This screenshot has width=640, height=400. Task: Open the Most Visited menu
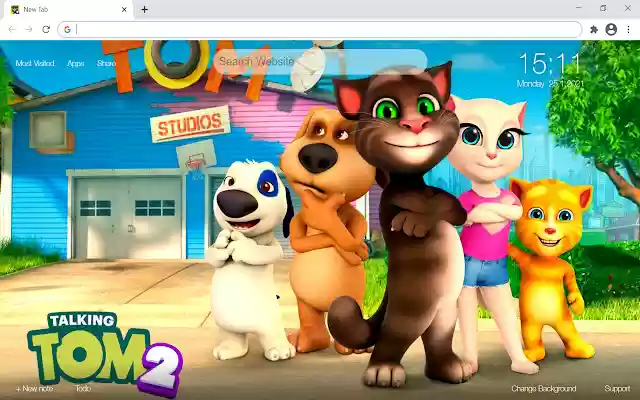[35, 63]
